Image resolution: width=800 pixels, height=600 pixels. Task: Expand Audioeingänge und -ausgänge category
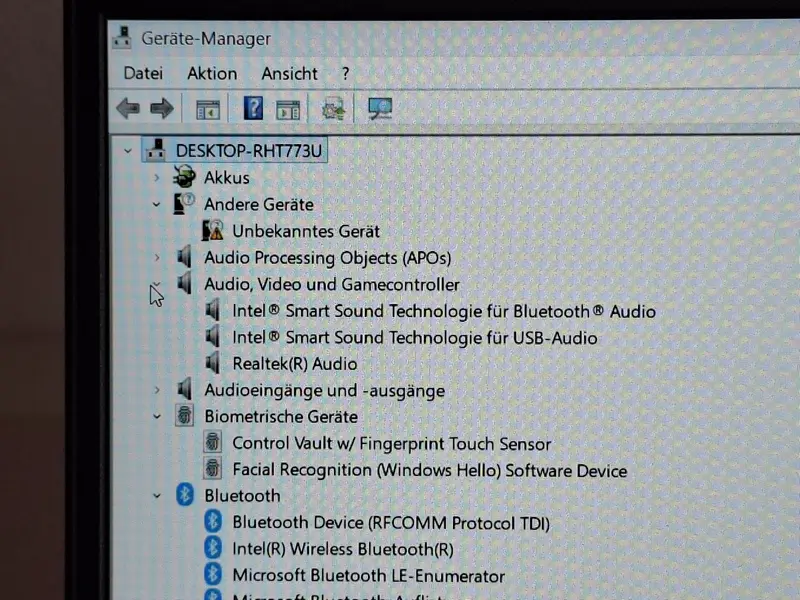(x=157, y=390)
